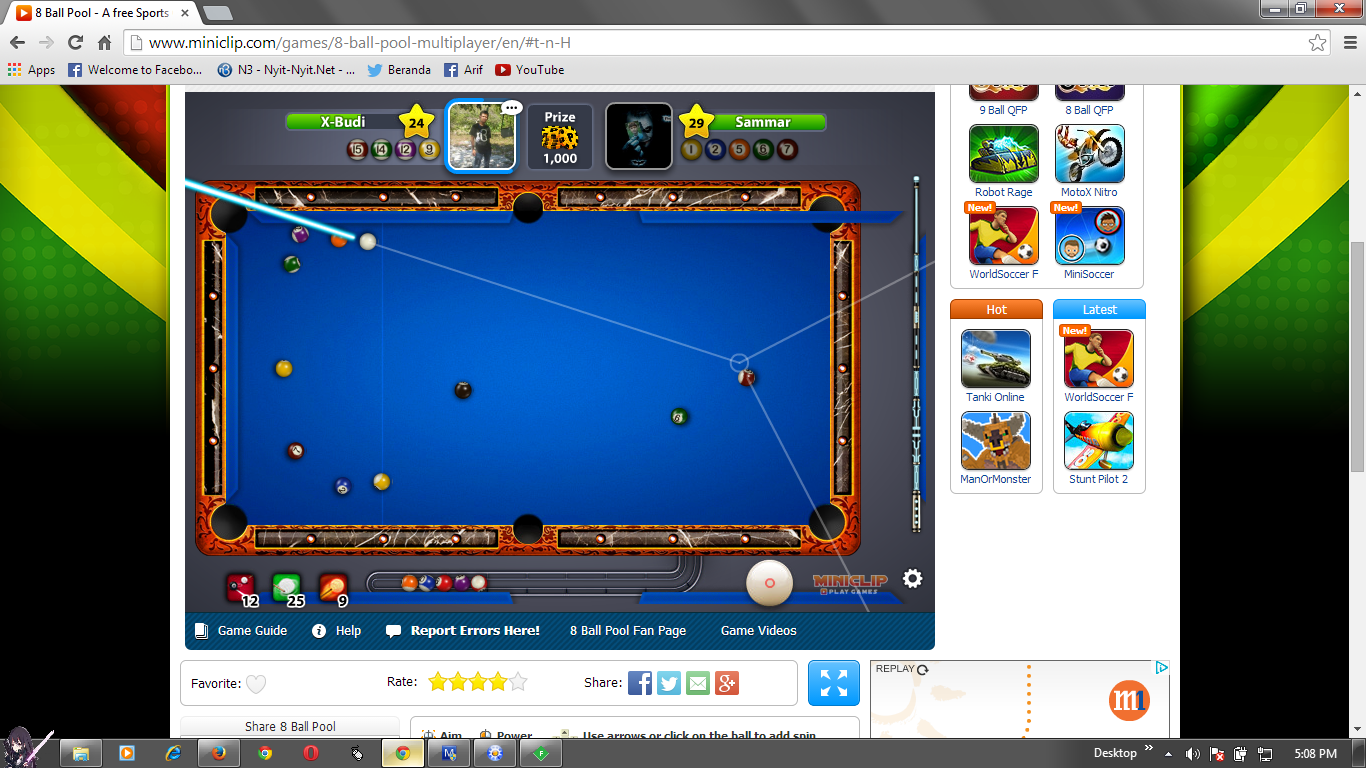The height and width of the screenshot is (768, 1366).
Task: Open the Apps bookmarks shortcut
Action: tap(32, 70)
